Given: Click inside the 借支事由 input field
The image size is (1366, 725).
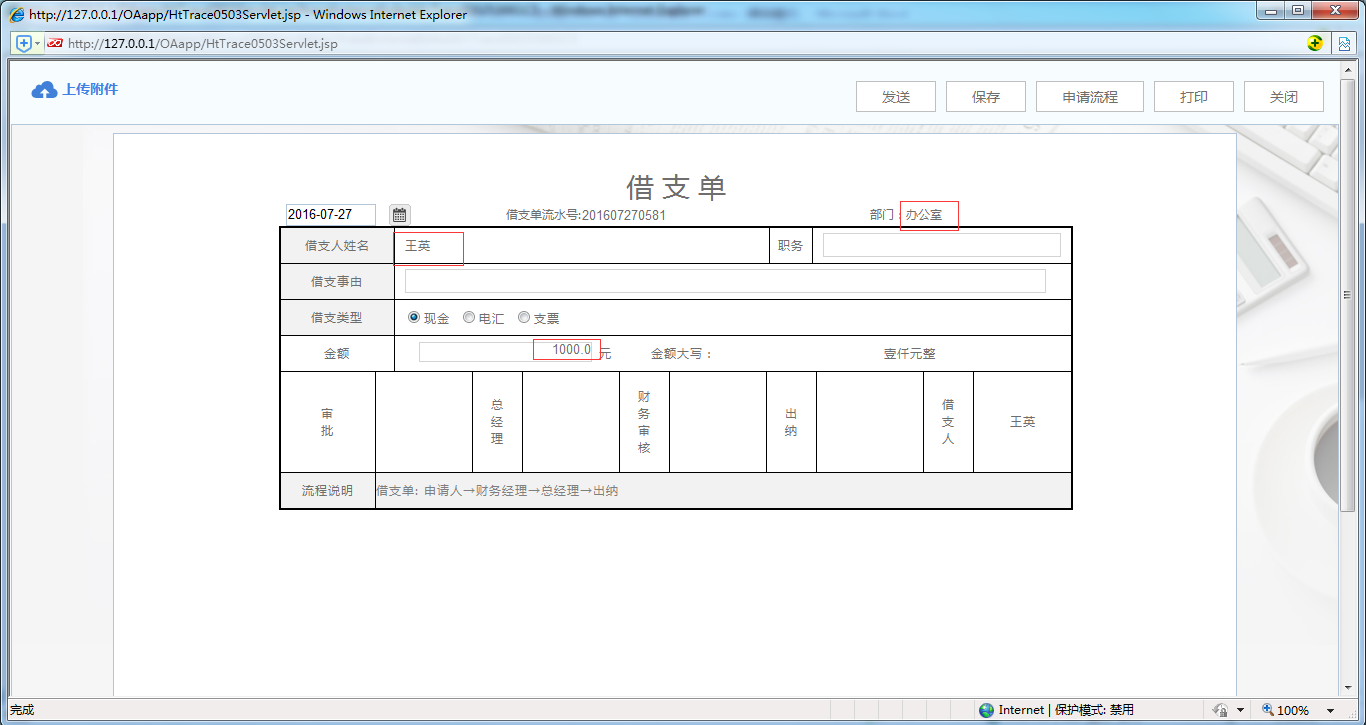Looking at the screenshot, I should click(x=724, y=281).
